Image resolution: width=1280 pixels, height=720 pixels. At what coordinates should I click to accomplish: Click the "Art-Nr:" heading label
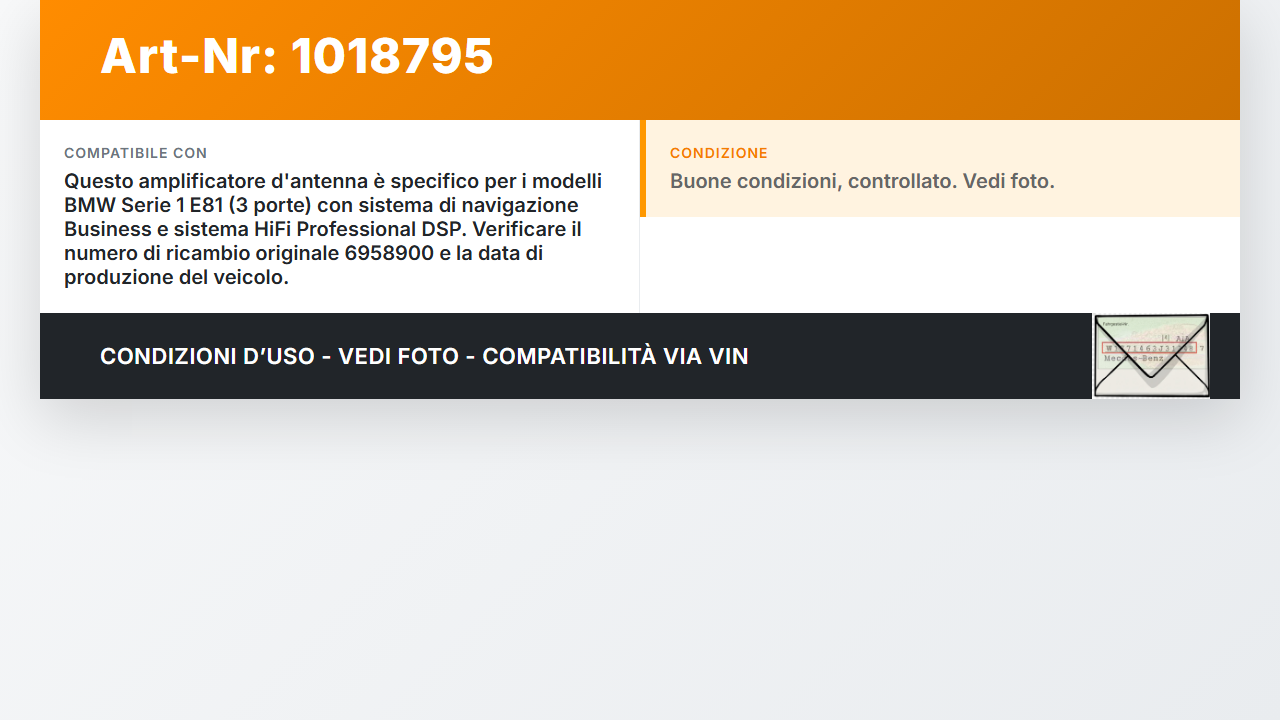point(188,55)
